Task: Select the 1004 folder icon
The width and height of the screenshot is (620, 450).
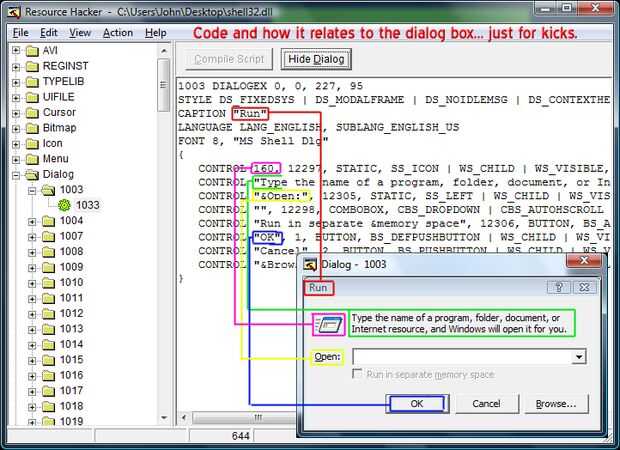Action: click(x=48, y=221)
